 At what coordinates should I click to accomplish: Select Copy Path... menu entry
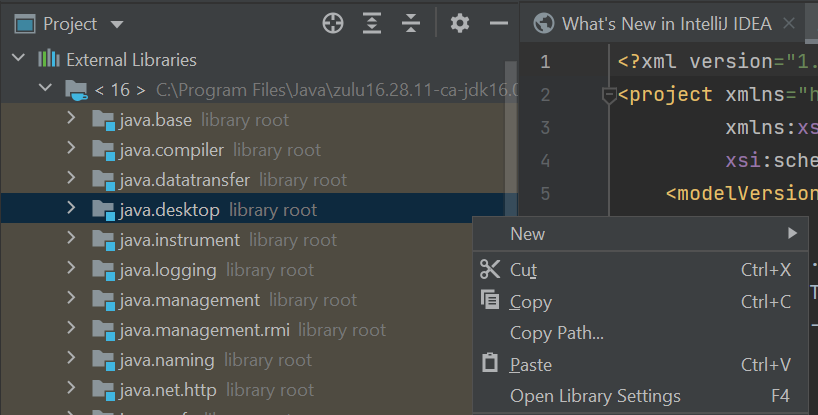pos(640,333)
